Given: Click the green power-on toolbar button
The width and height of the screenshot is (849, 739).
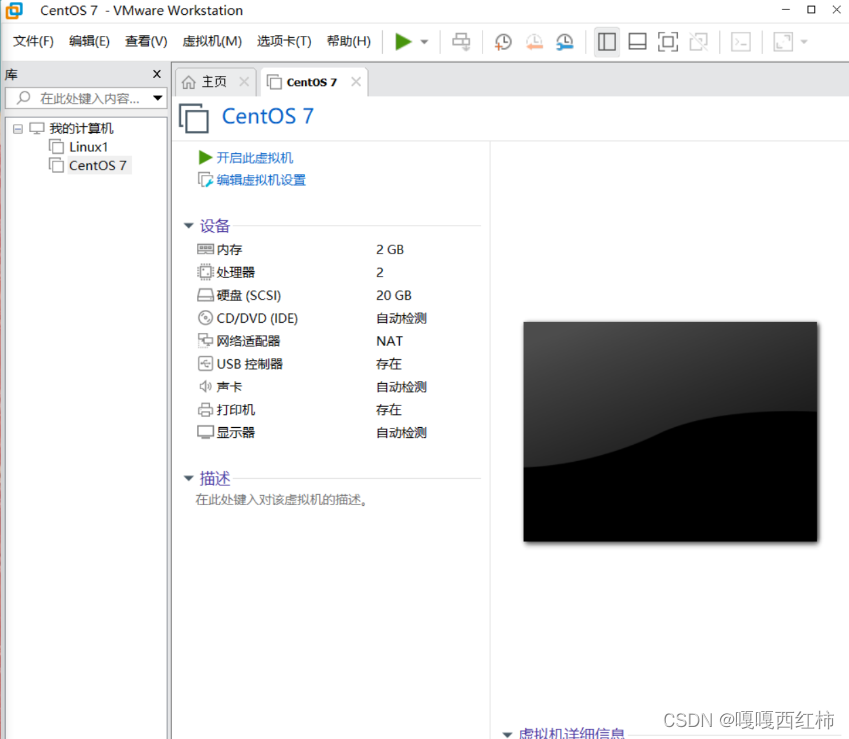Looking at the screenshot, I should pyautogui.click(x=403, y=42).
